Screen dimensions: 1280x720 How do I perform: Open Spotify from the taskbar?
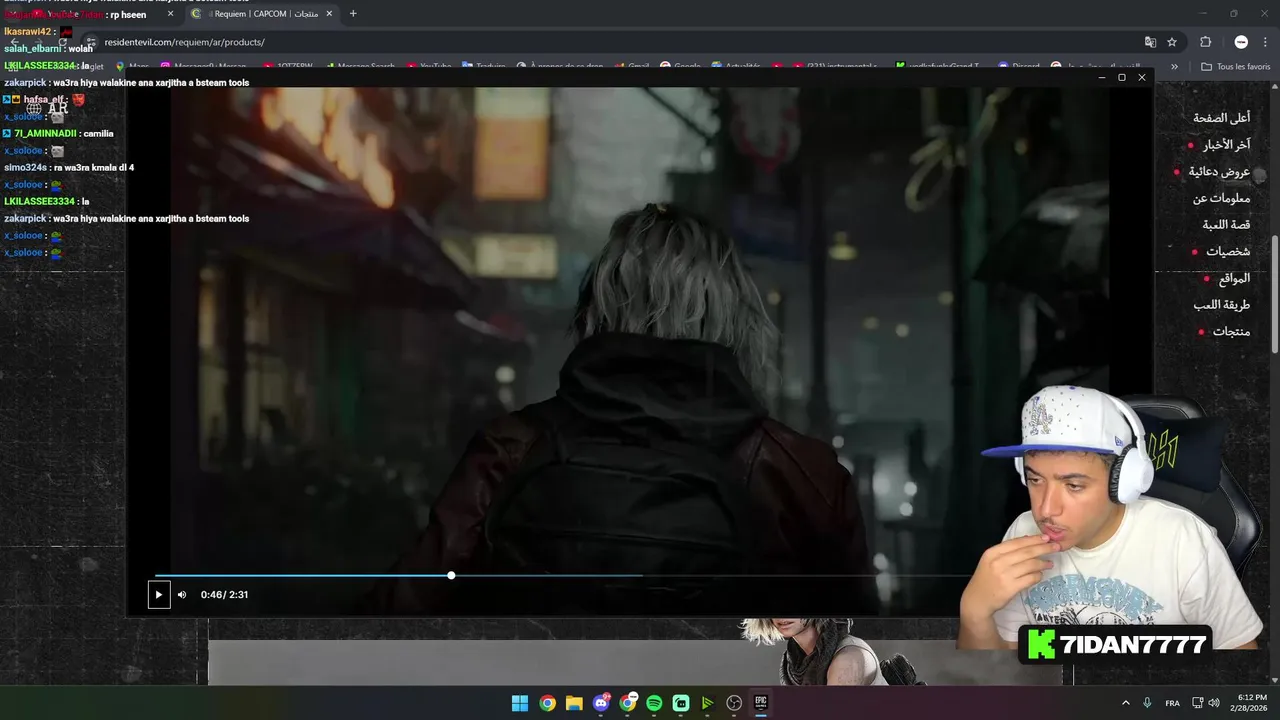pyautogui.click(x=654, y=703)
